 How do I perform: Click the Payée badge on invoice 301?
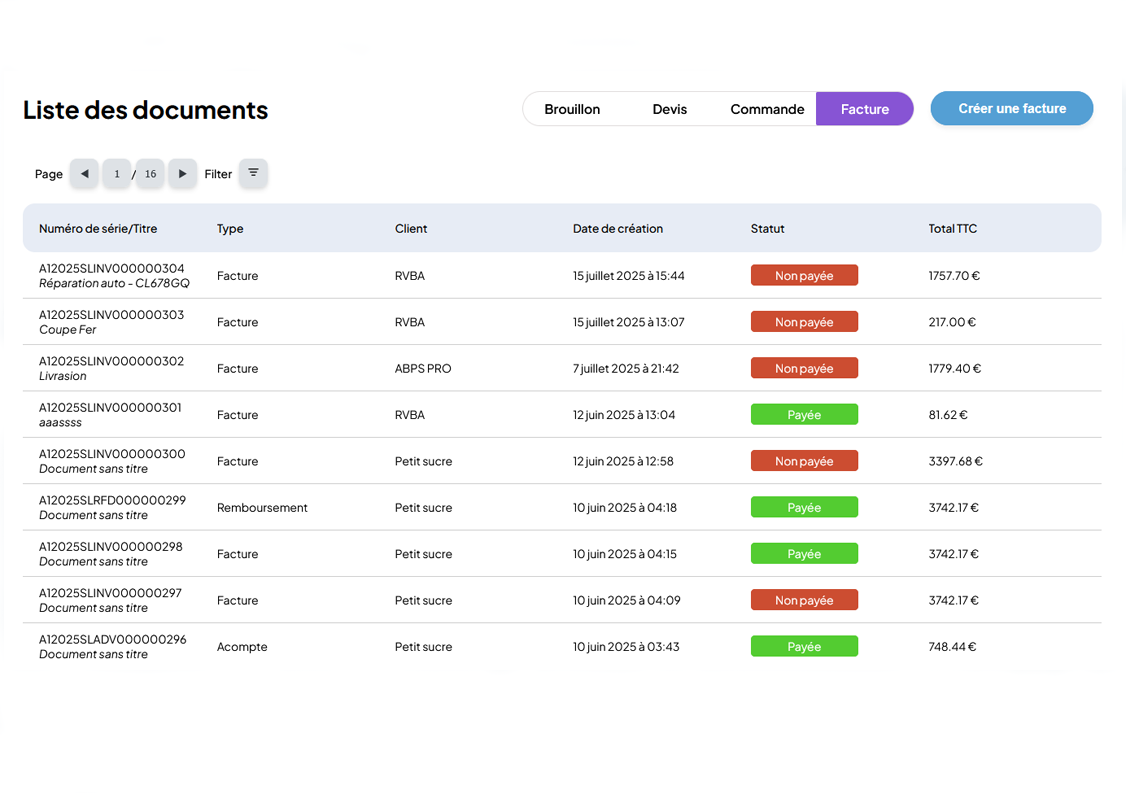coord(804,415)
